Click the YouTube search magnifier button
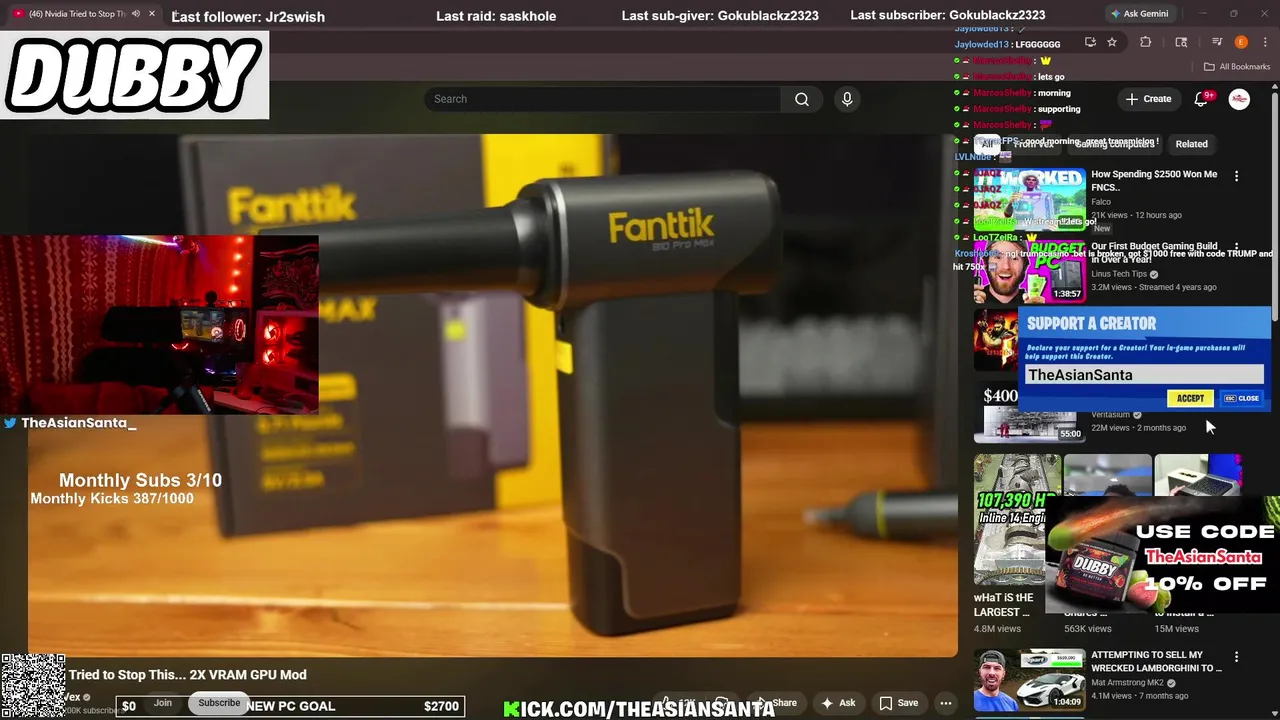The image size is (1280, 720). point(802,99)
